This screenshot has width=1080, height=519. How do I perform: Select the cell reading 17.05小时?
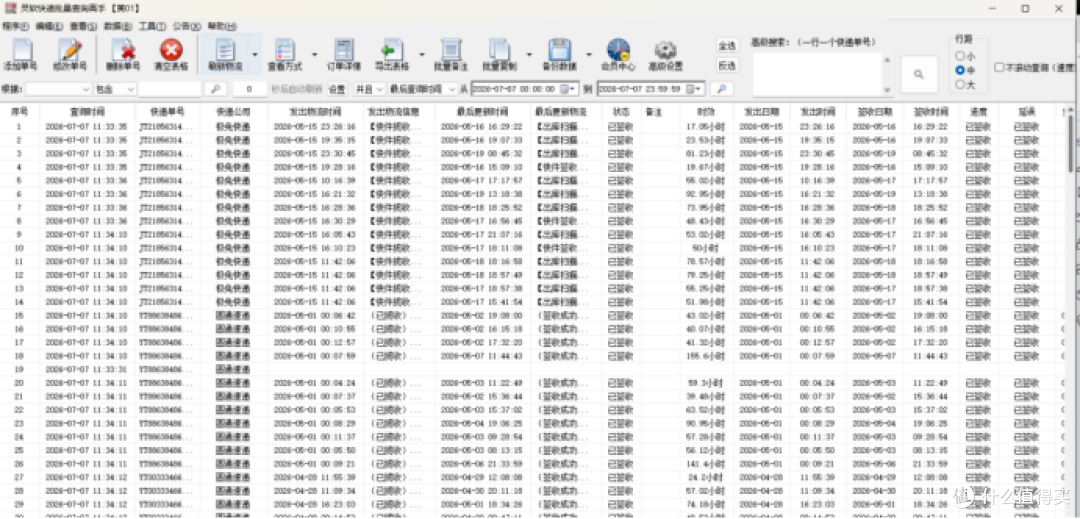point(706,127)
